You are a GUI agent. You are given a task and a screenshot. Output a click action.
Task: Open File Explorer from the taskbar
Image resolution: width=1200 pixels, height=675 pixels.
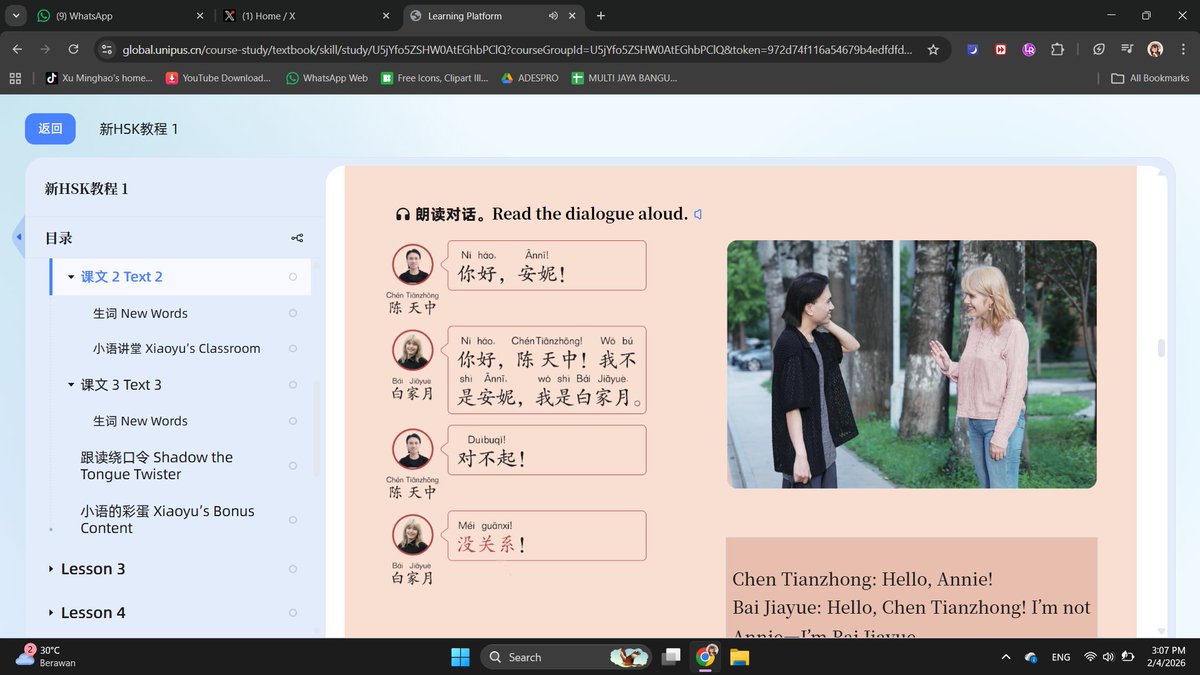[739, 657]
